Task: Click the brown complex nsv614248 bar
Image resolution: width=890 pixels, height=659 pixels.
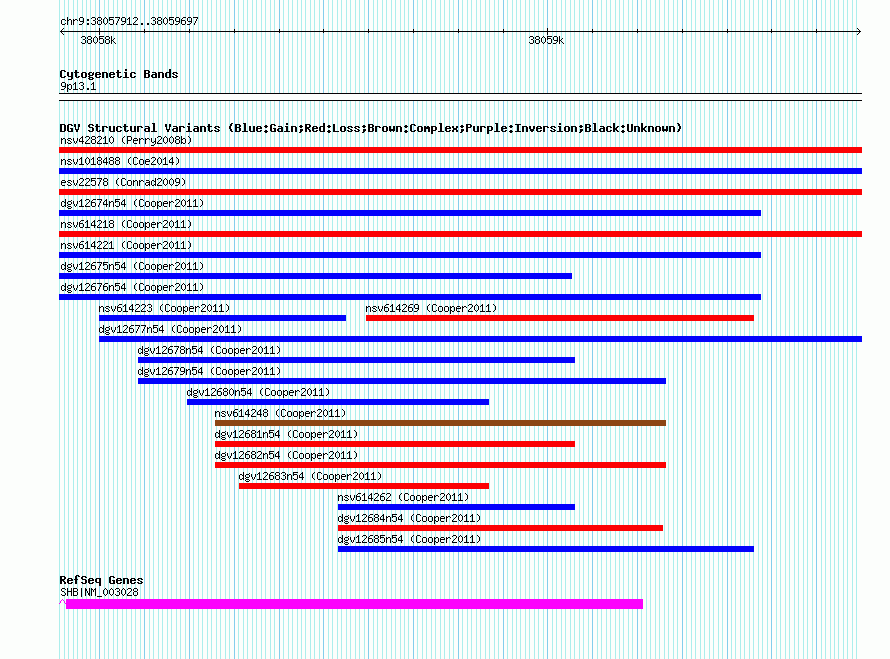Action: (440, 423)
